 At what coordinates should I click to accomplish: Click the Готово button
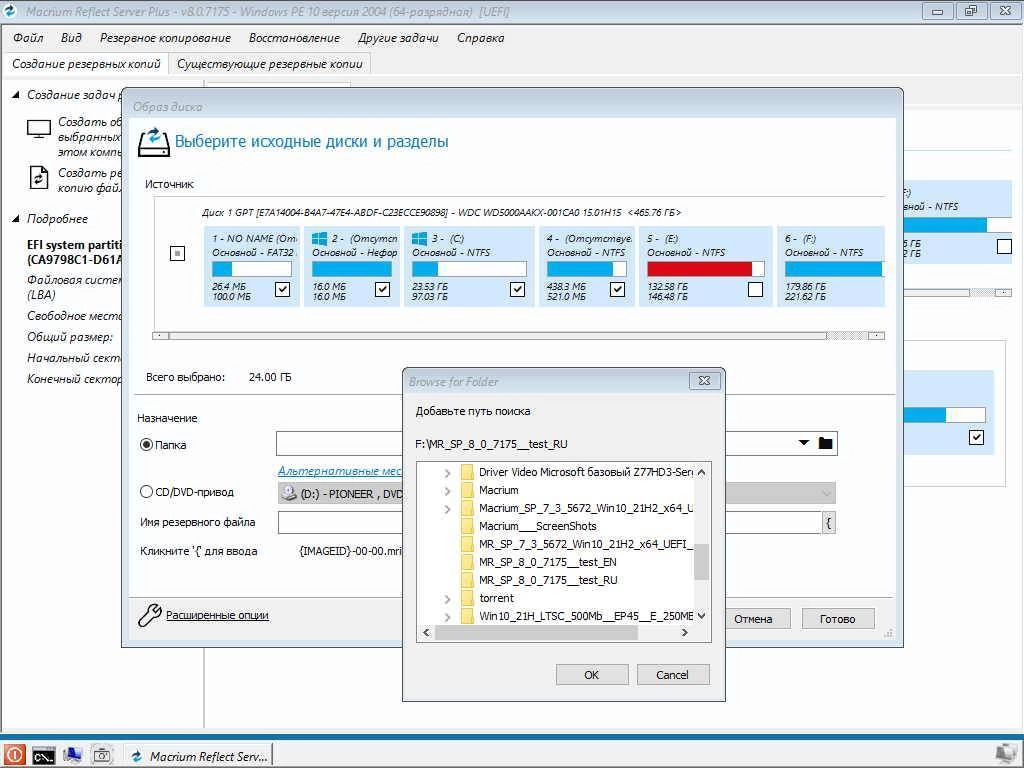click(x=837, y=618)
